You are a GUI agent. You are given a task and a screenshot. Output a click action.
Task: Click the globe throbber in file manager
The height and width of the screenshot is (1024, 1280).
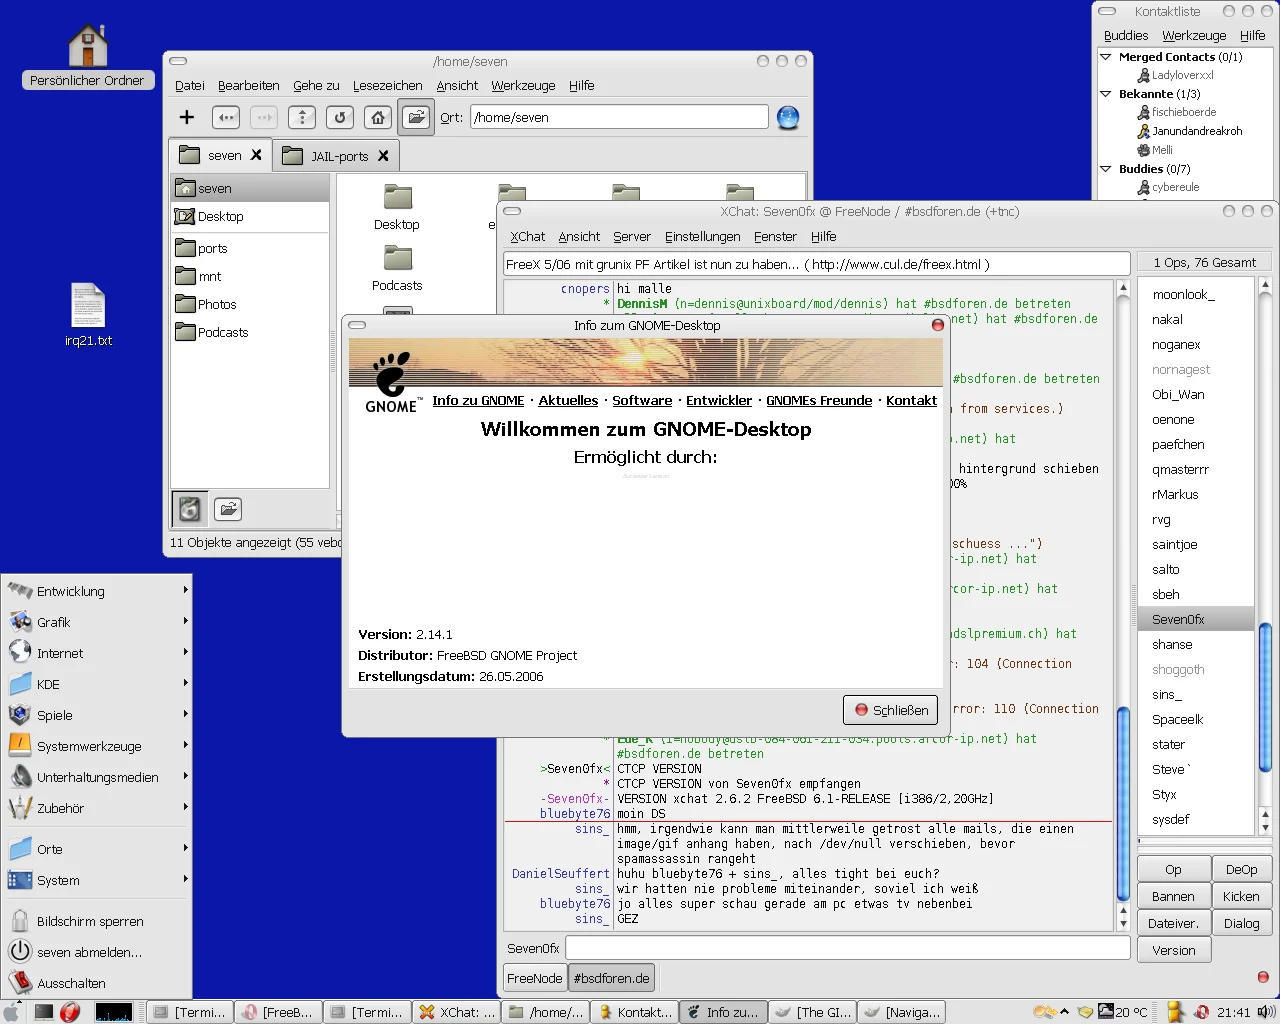[788, 118]
